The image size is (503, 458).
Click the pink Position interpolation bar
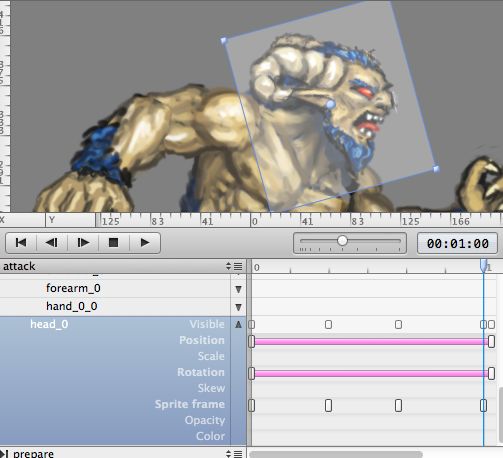371,342
